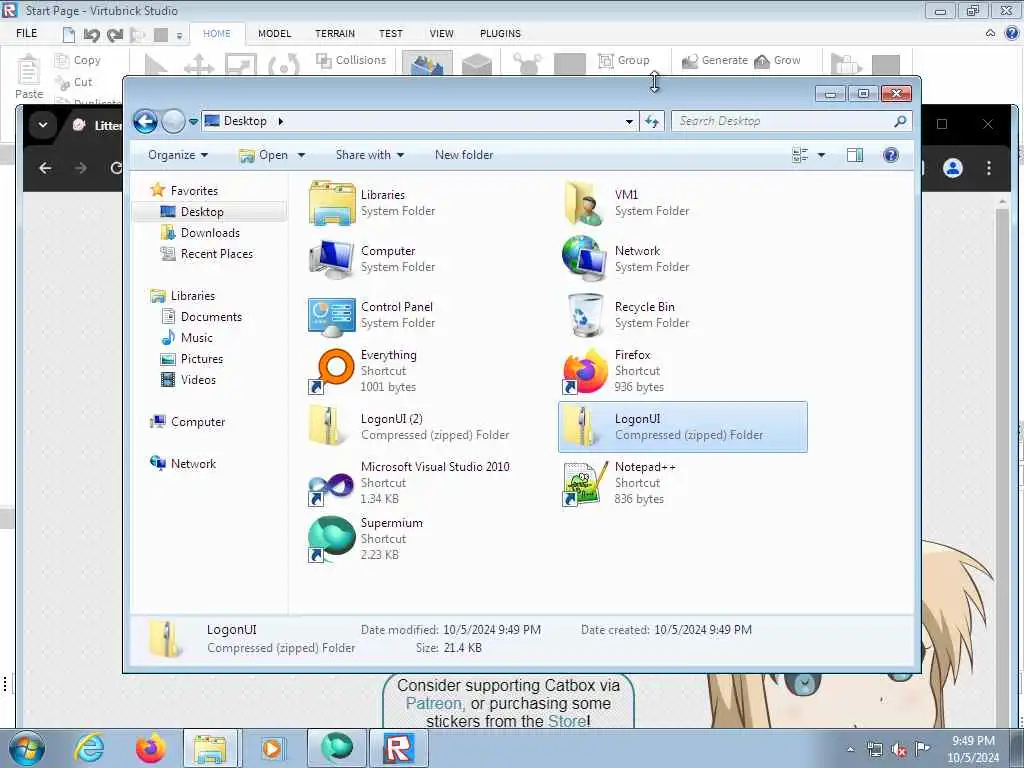Click New document icon in Studio toolbar
The width and height of the screenshot is (1024, 768).
click(69, 35)
